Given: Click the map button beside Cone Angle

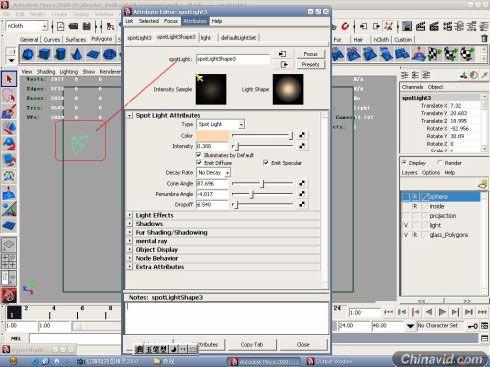Looking at the screenshot, I should [302, 183].
